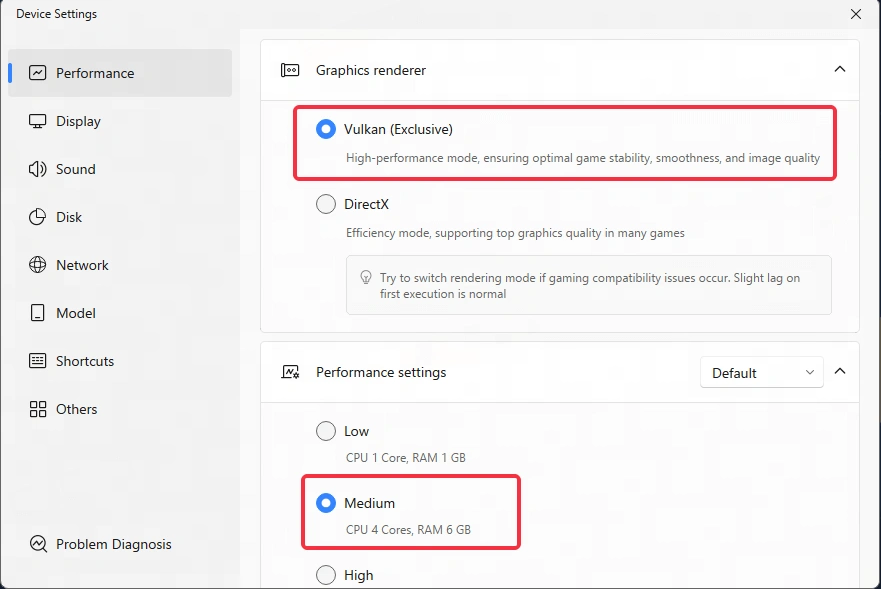Switch to the Display settings tab
Screen dimensions: 881x589
[x=80, y=120]
